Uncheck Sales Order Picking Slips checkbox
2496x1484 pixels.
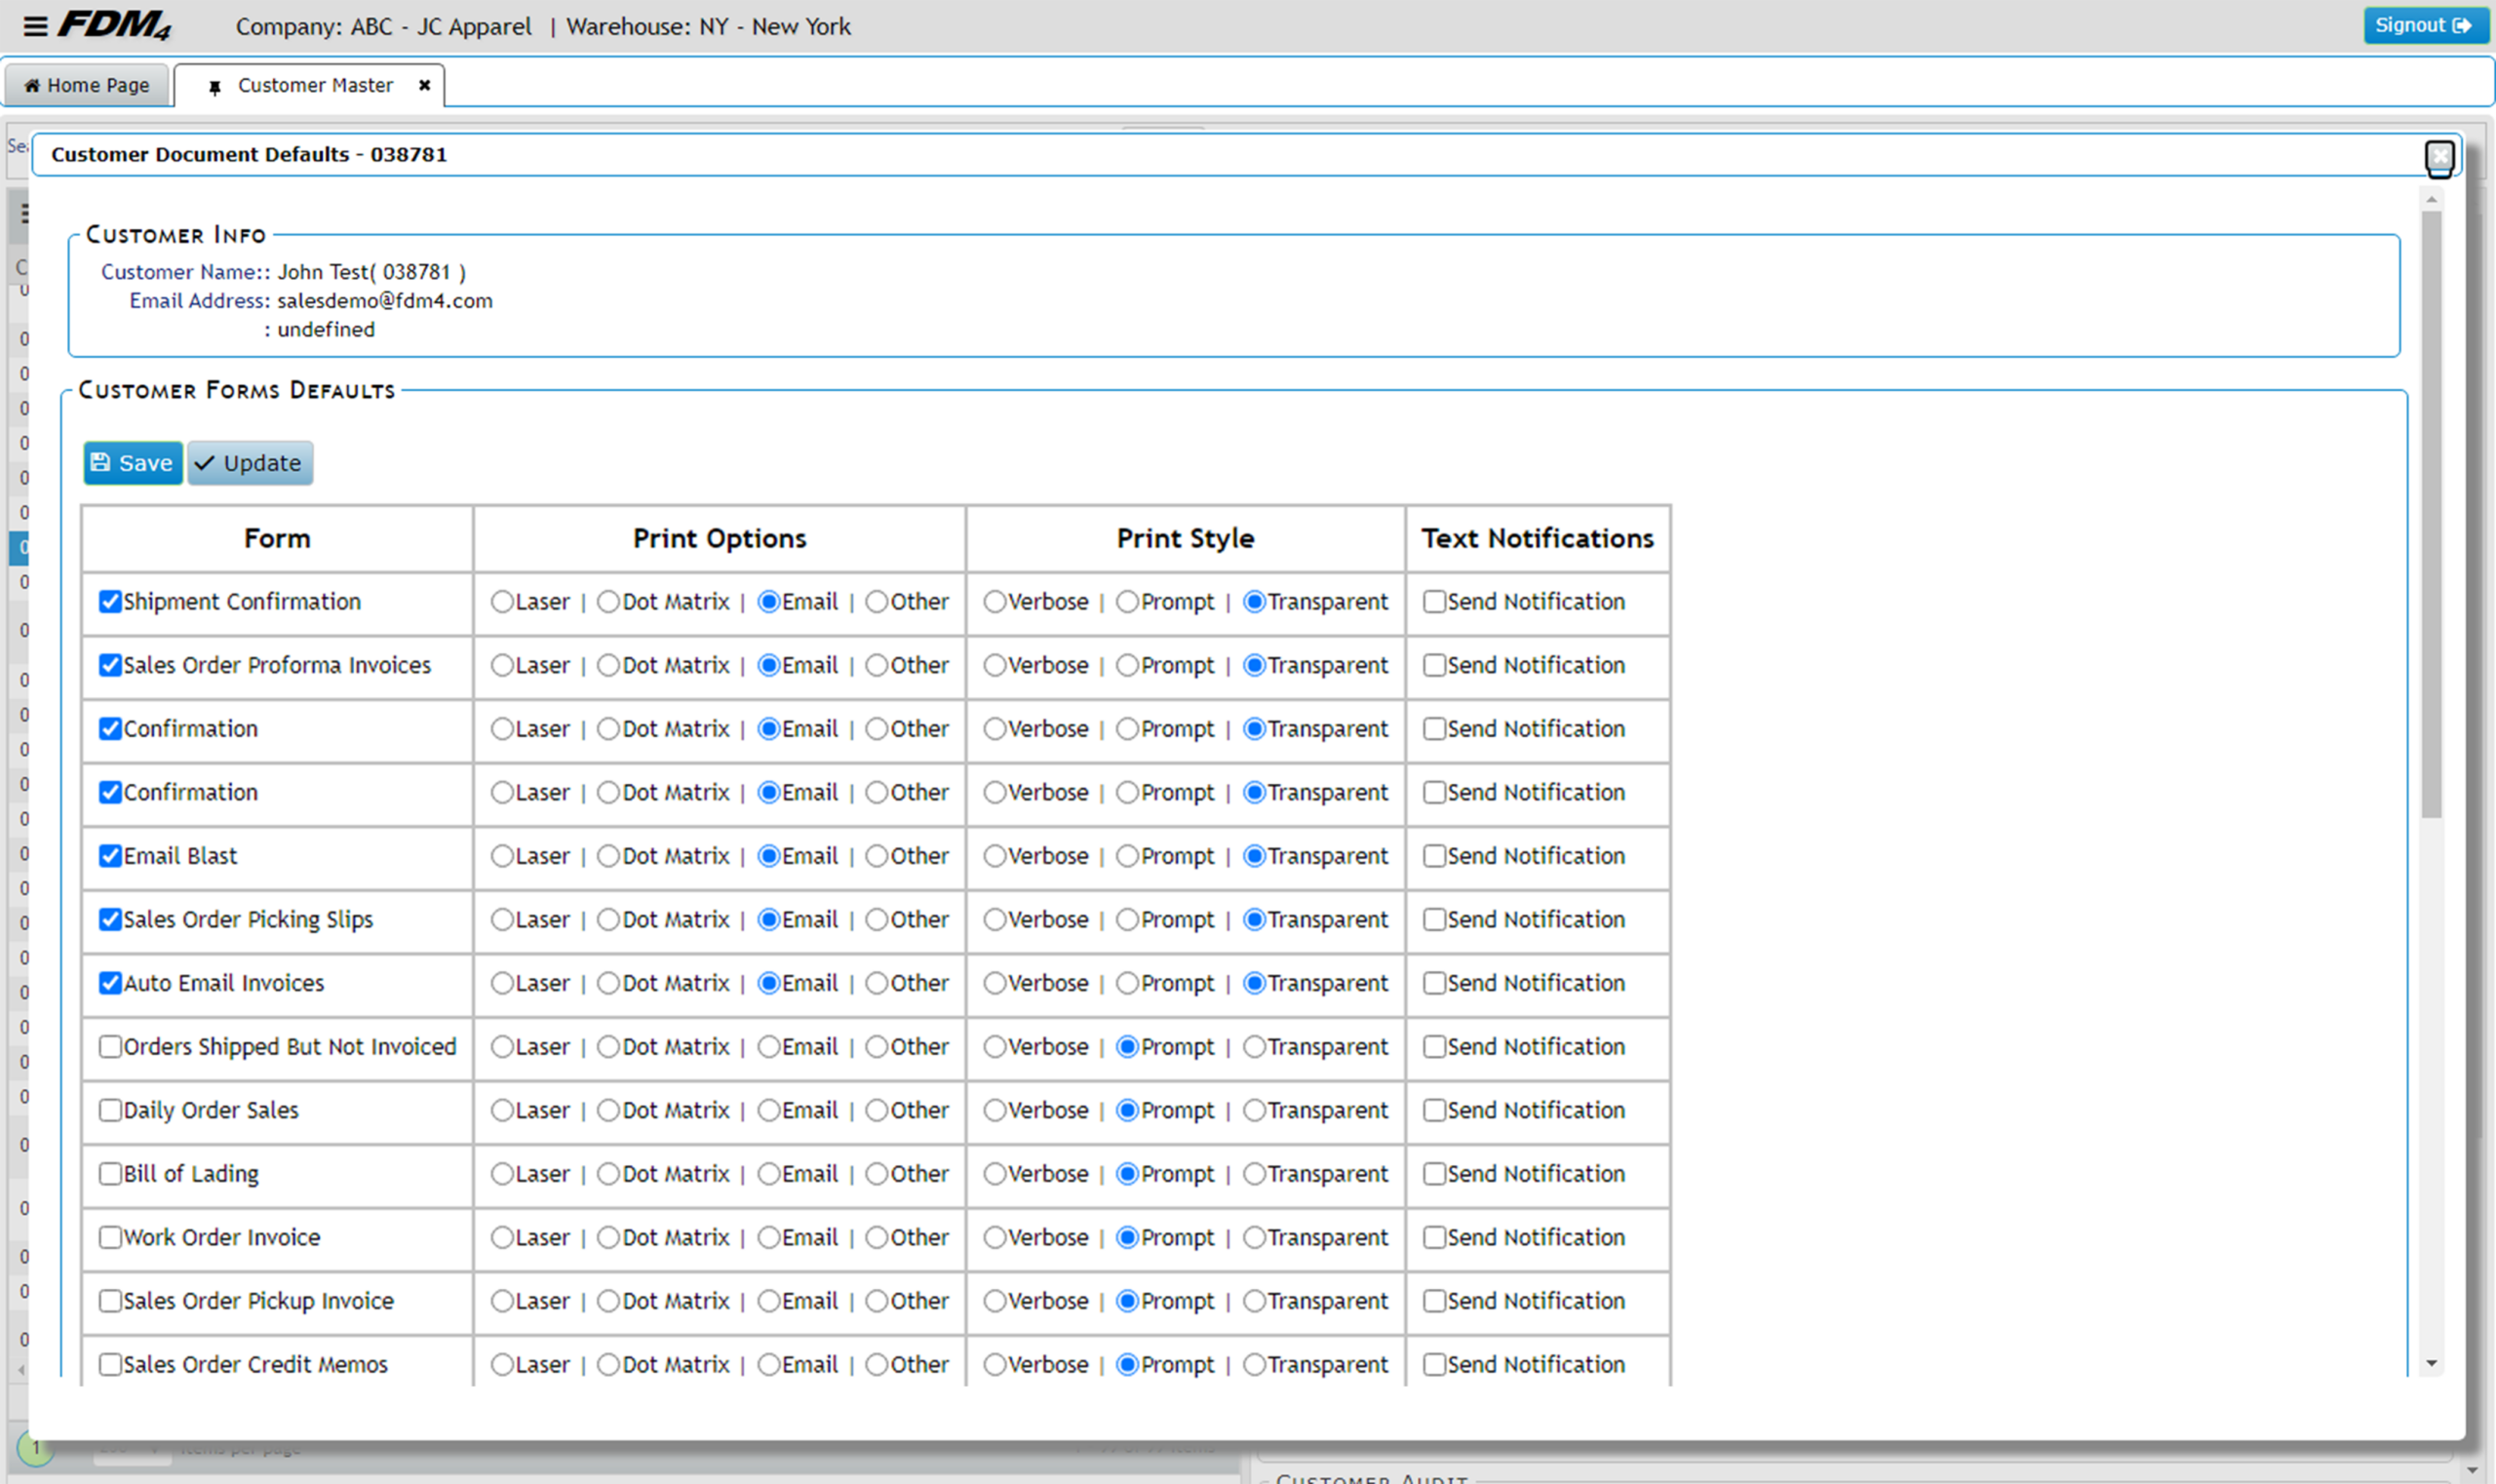[110, 919]
